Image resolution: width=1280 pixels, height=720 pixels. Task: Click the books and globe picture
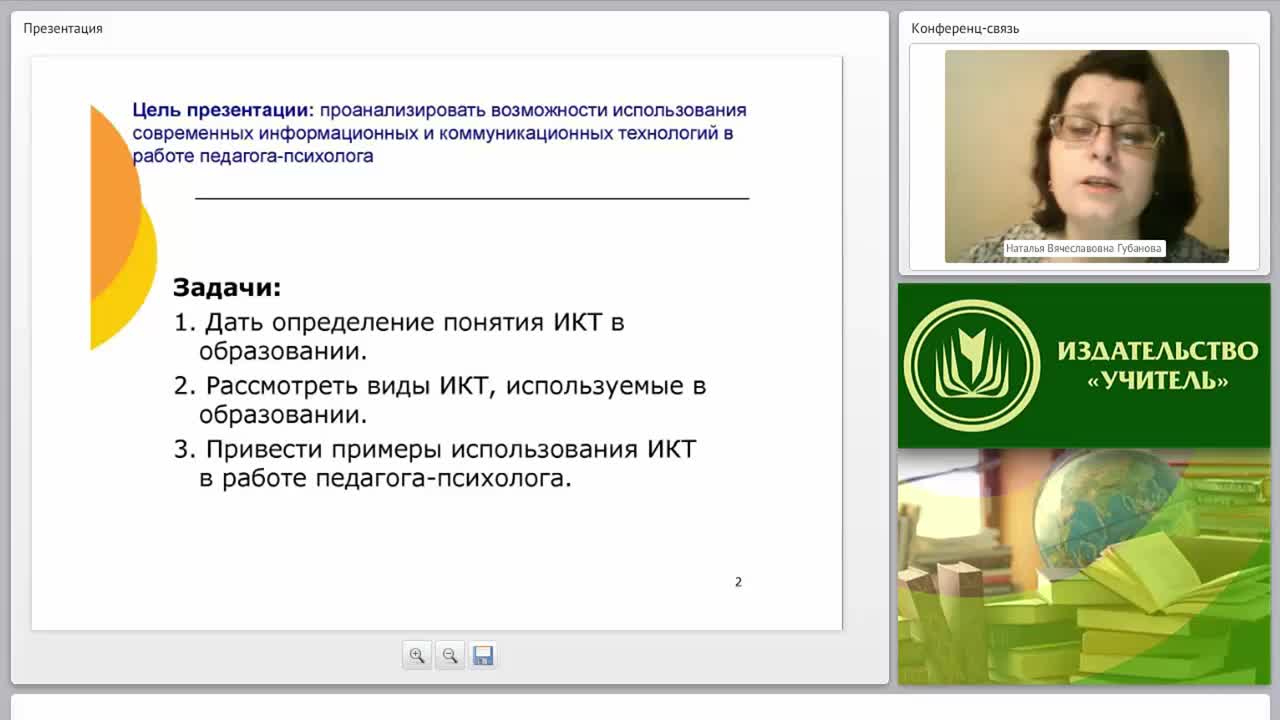point(1084,567)
